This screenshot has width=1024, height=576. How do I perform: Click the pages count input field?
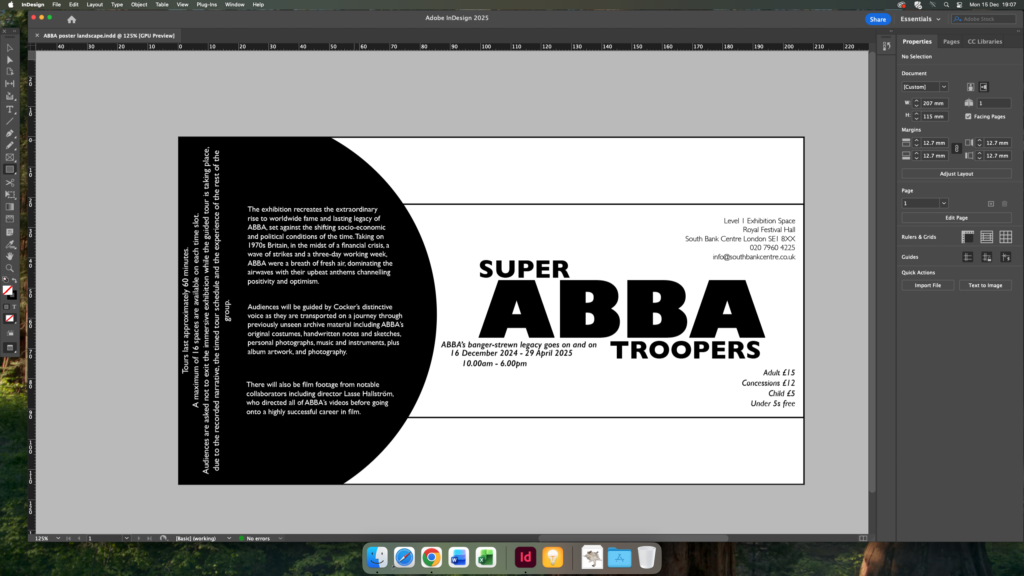tap(994, 103)
